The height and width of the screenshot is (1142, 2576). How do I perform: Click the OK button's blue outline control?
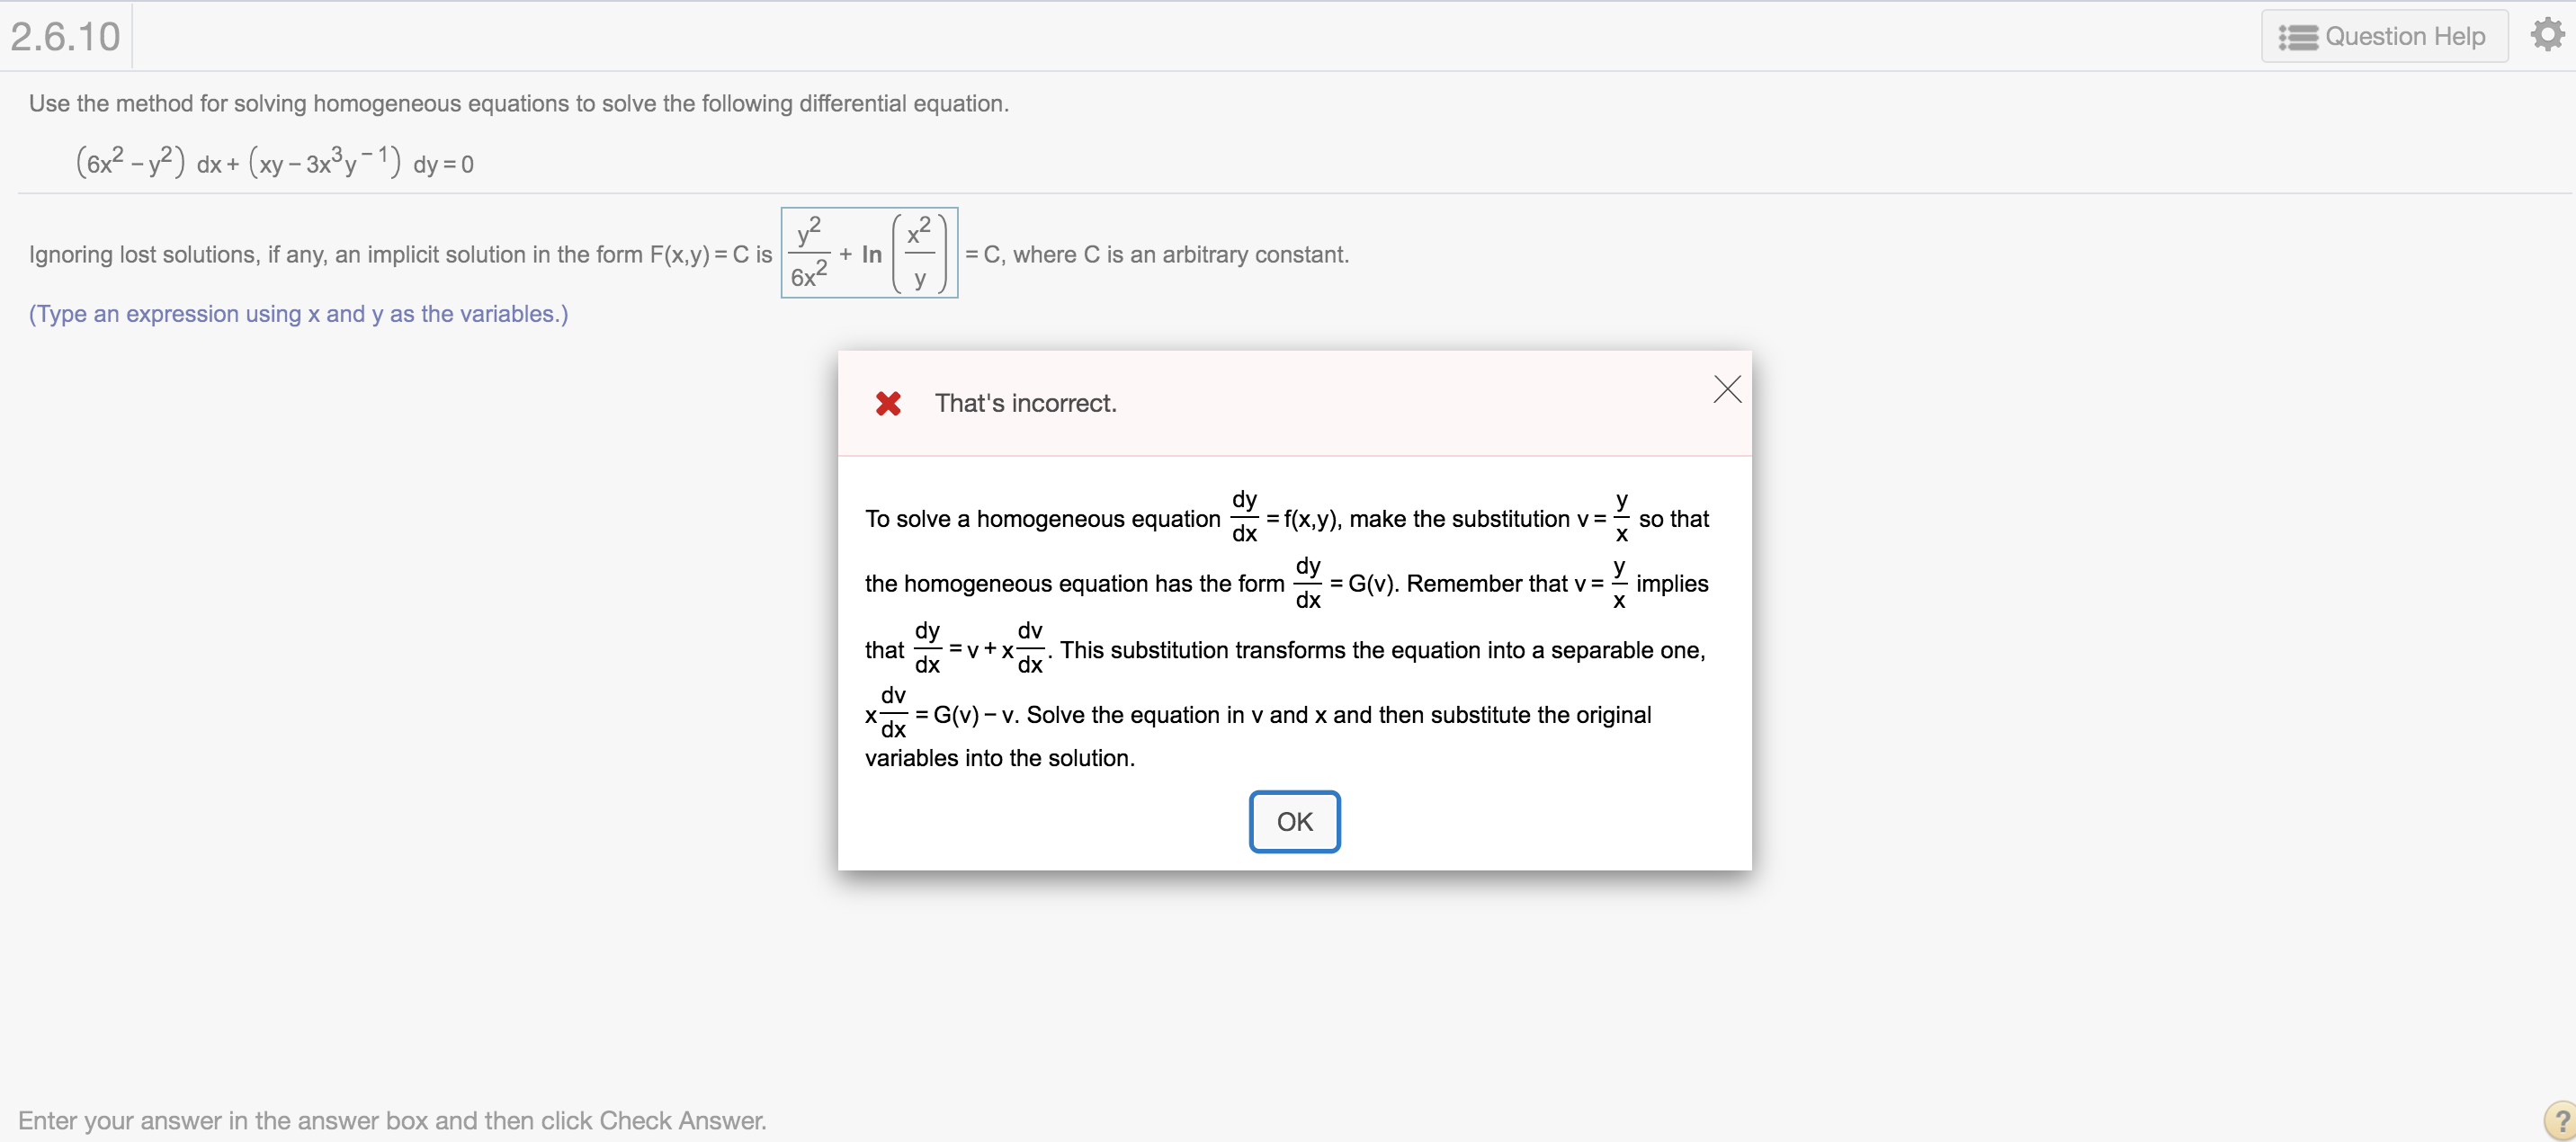1294,821
